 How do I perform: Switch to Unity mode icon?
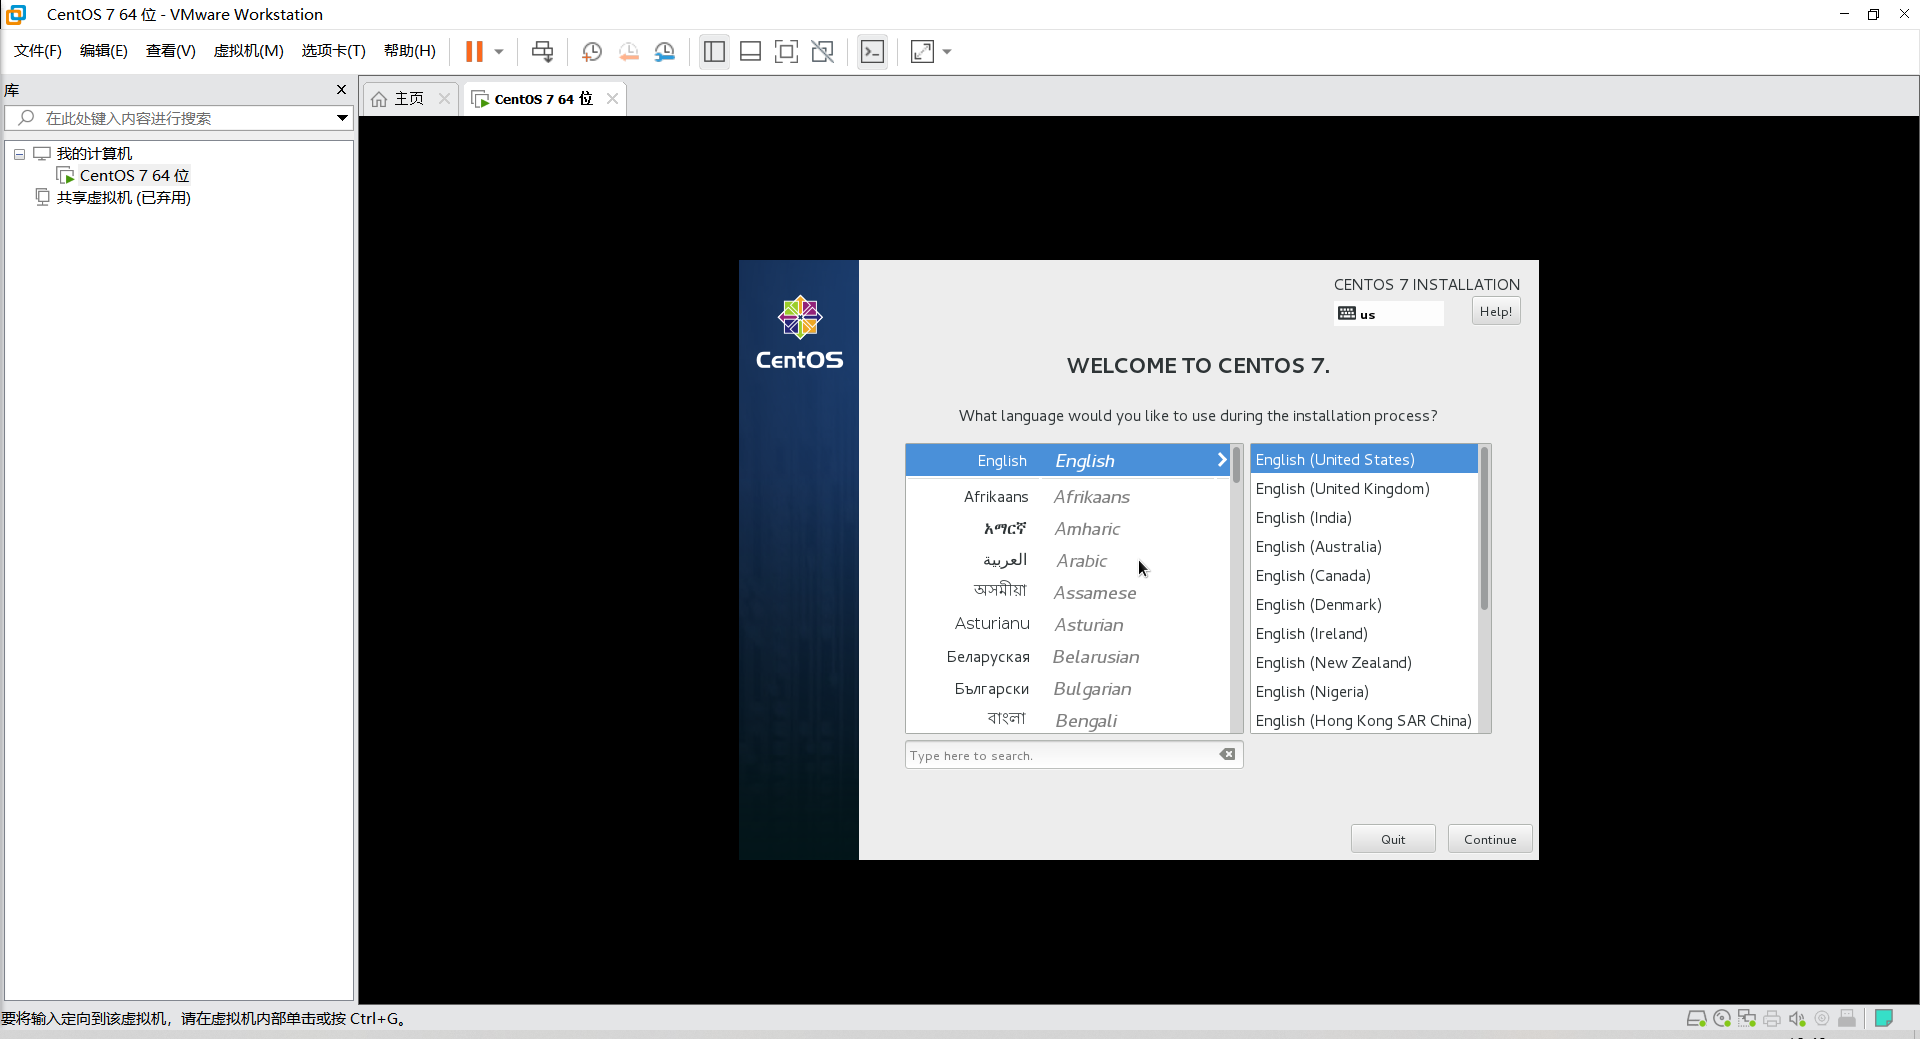822,51
